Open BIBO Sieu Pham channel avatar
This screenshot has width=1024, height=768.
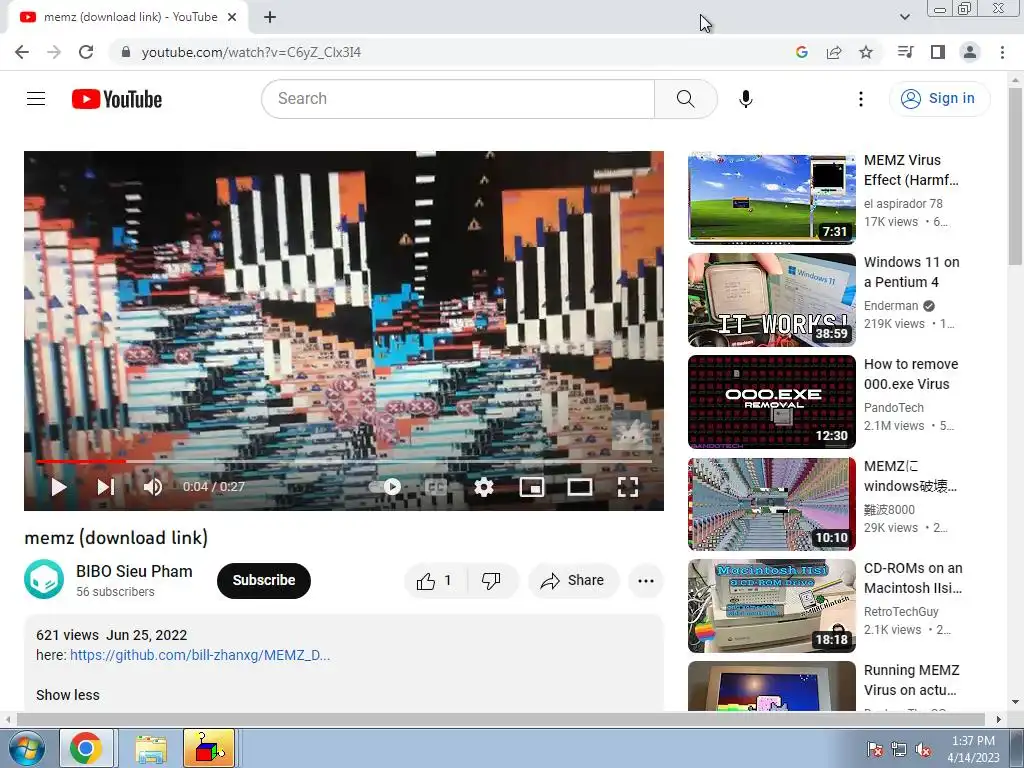44,579
